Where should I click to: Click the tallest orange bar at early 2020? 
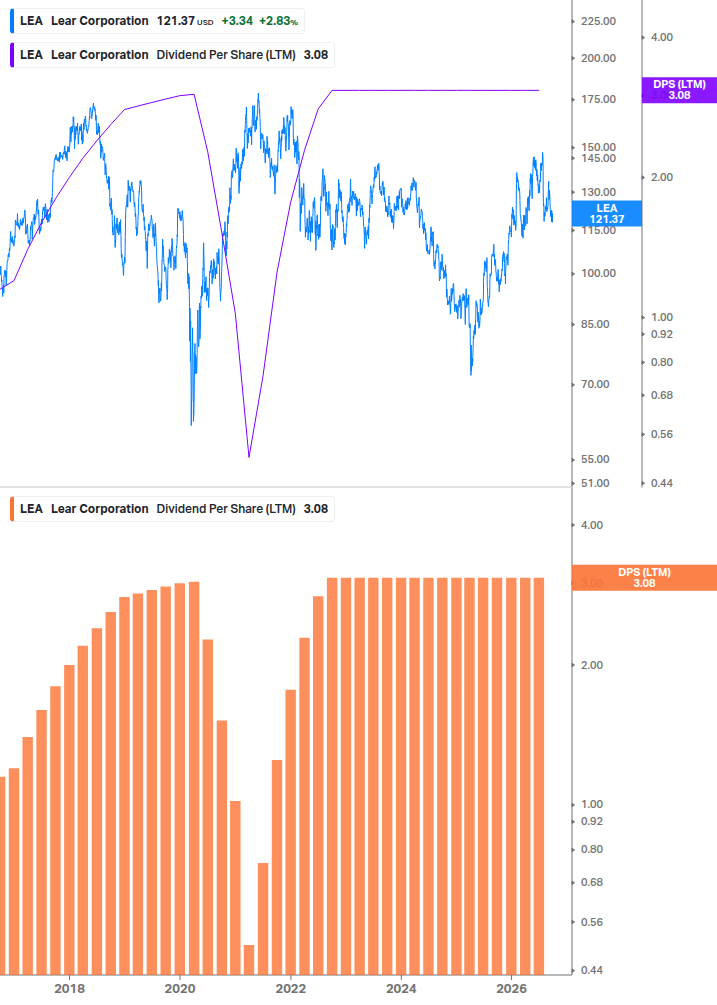pyautogui.click(x=194, y=779)
